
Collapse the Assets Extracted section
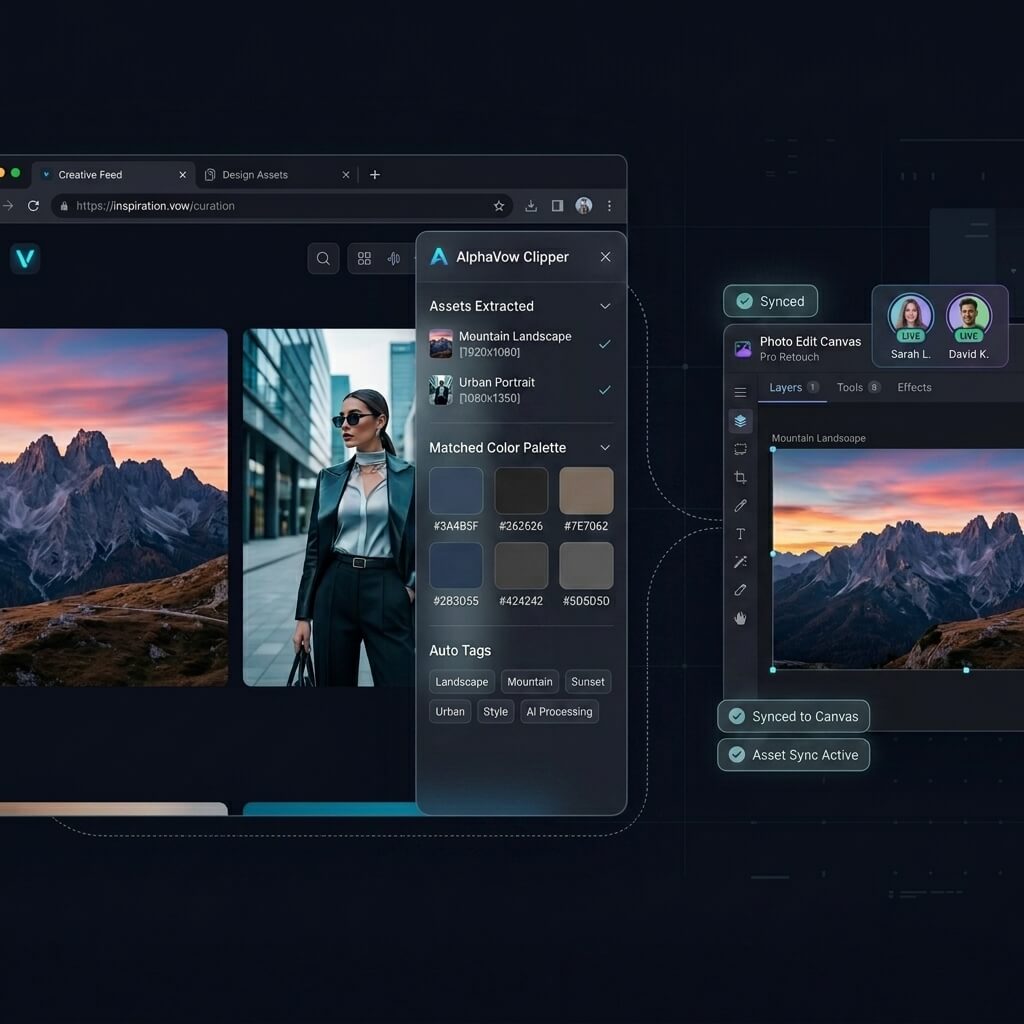pyautogui.click(x=605, y=306)
